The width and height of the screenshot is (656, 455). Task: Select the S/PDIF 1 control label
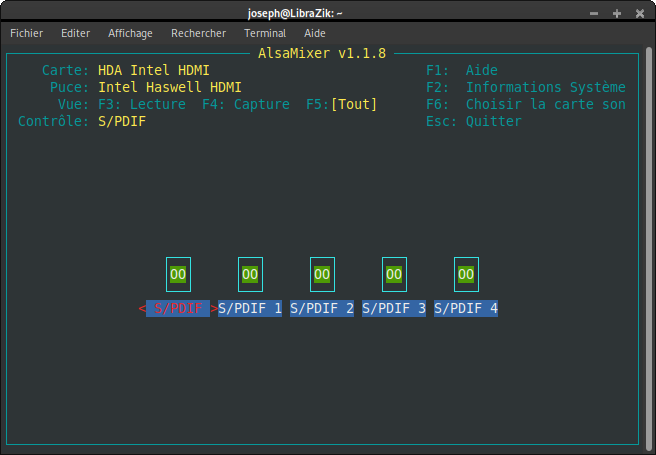tap(250, 309)
